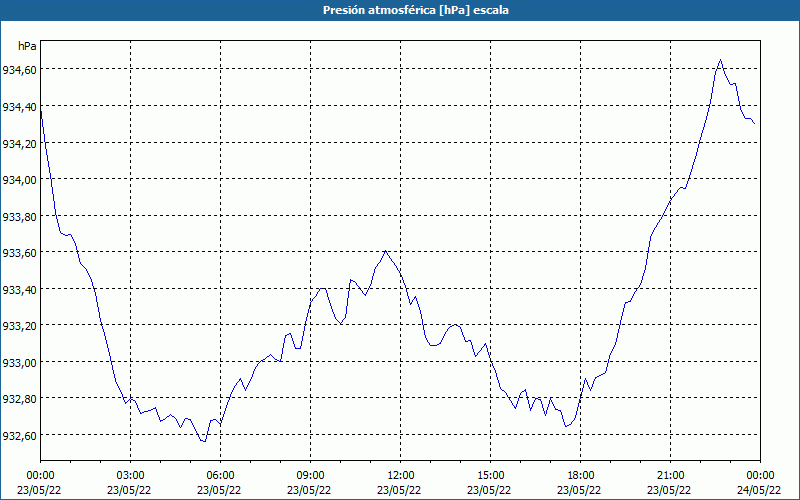Select the 18:00 time label
Viewport: 800px width, 500px height.
[x=581, y=476]
